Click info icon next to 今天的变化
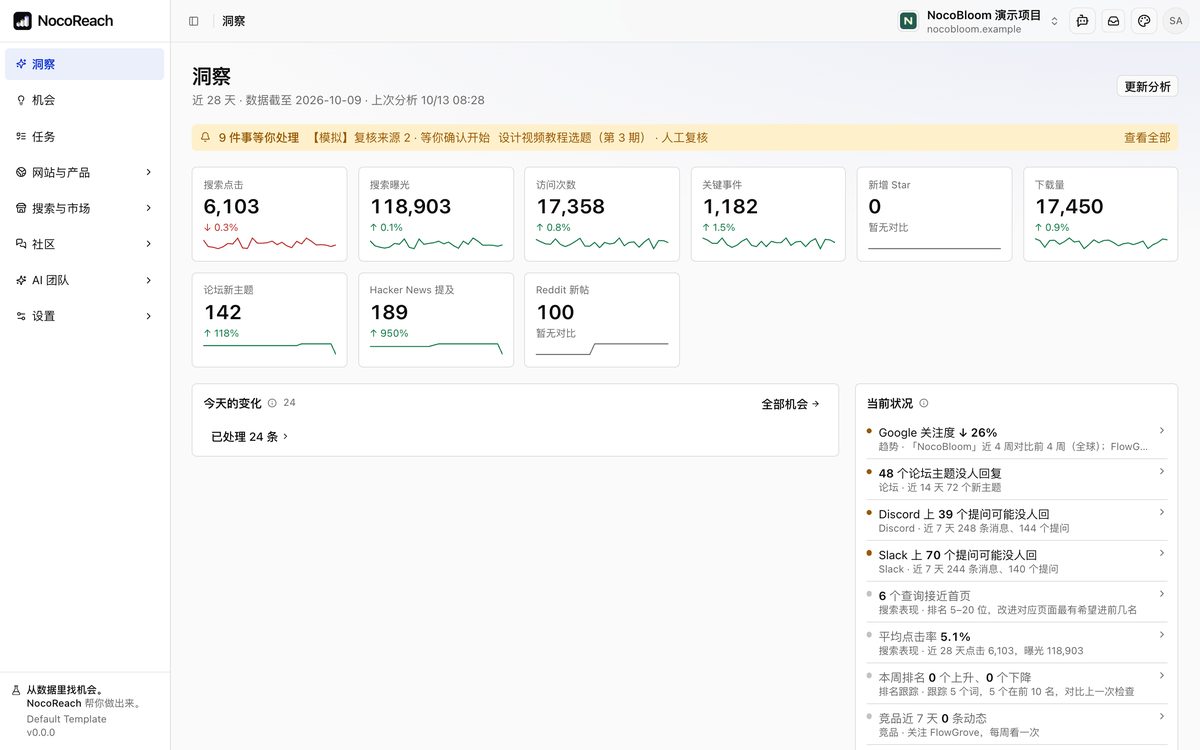The image size is (1200, 750). coord(272,403)
